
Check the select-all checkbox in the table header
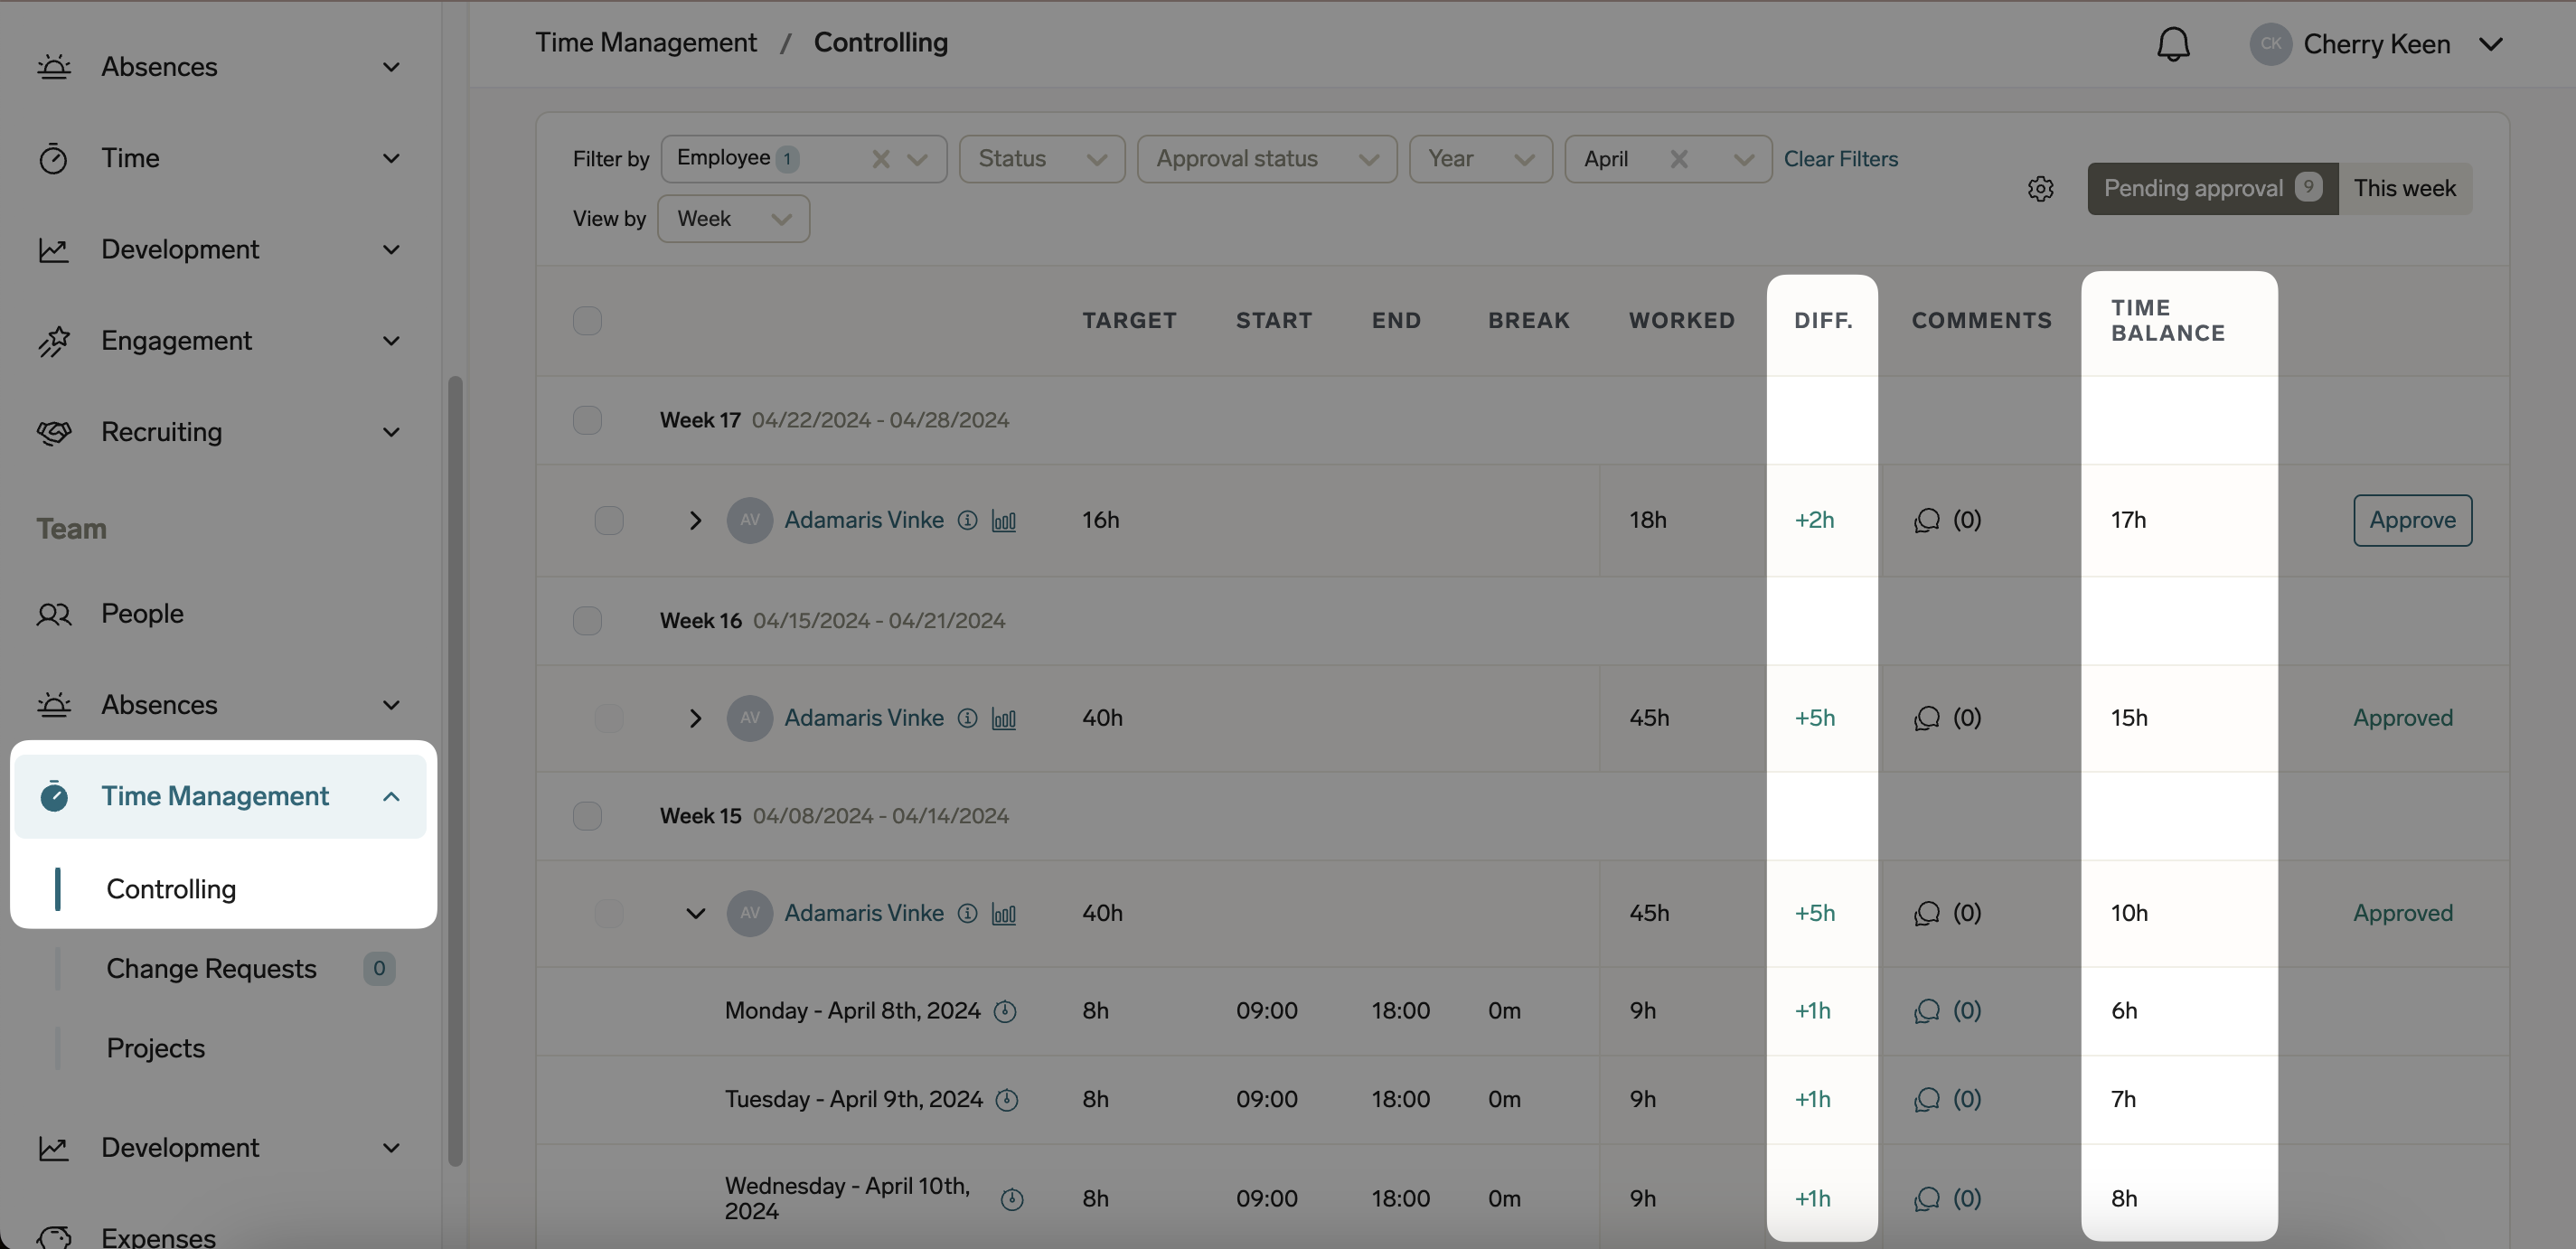click(587, 320)
